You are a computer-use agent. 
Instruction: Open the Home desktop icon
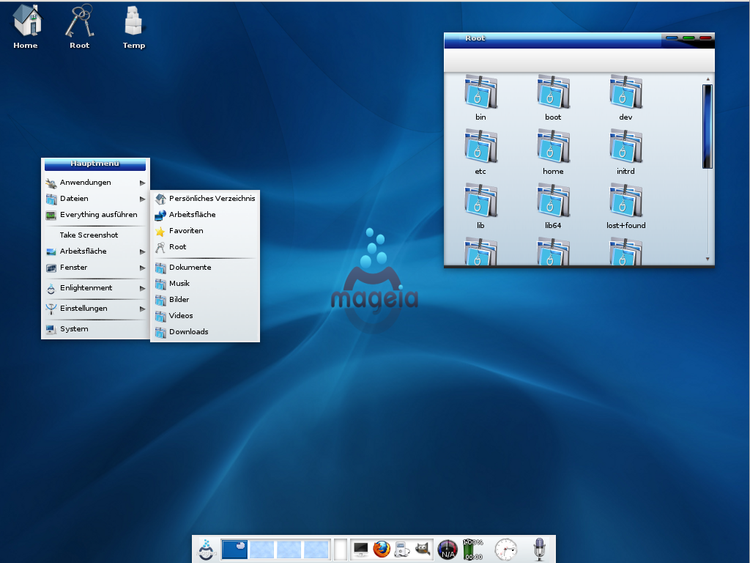25,23
